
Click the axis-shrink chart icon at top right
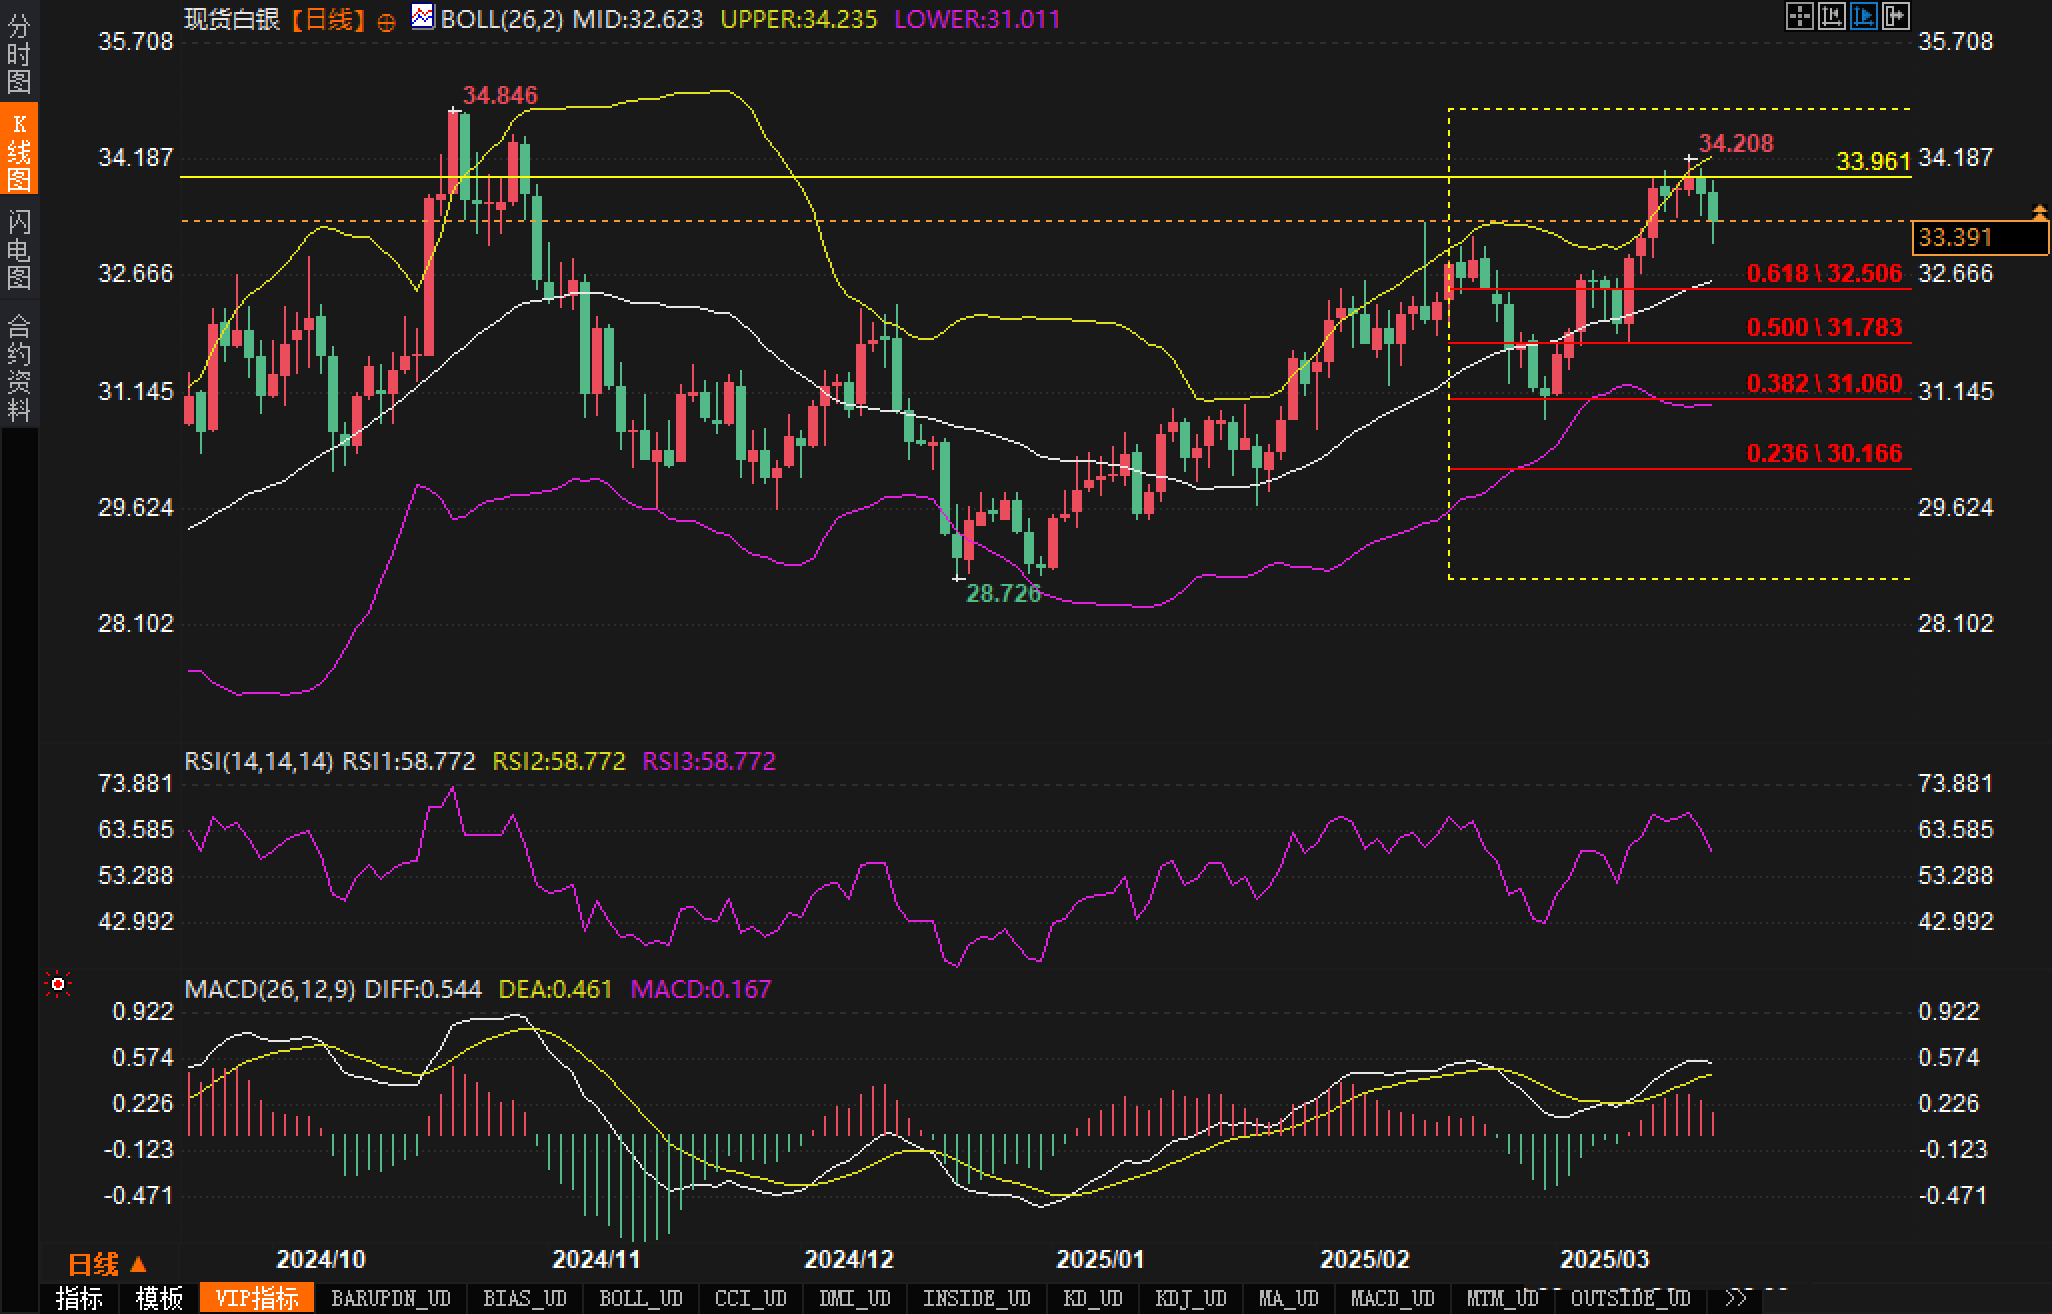[1831, 16]
